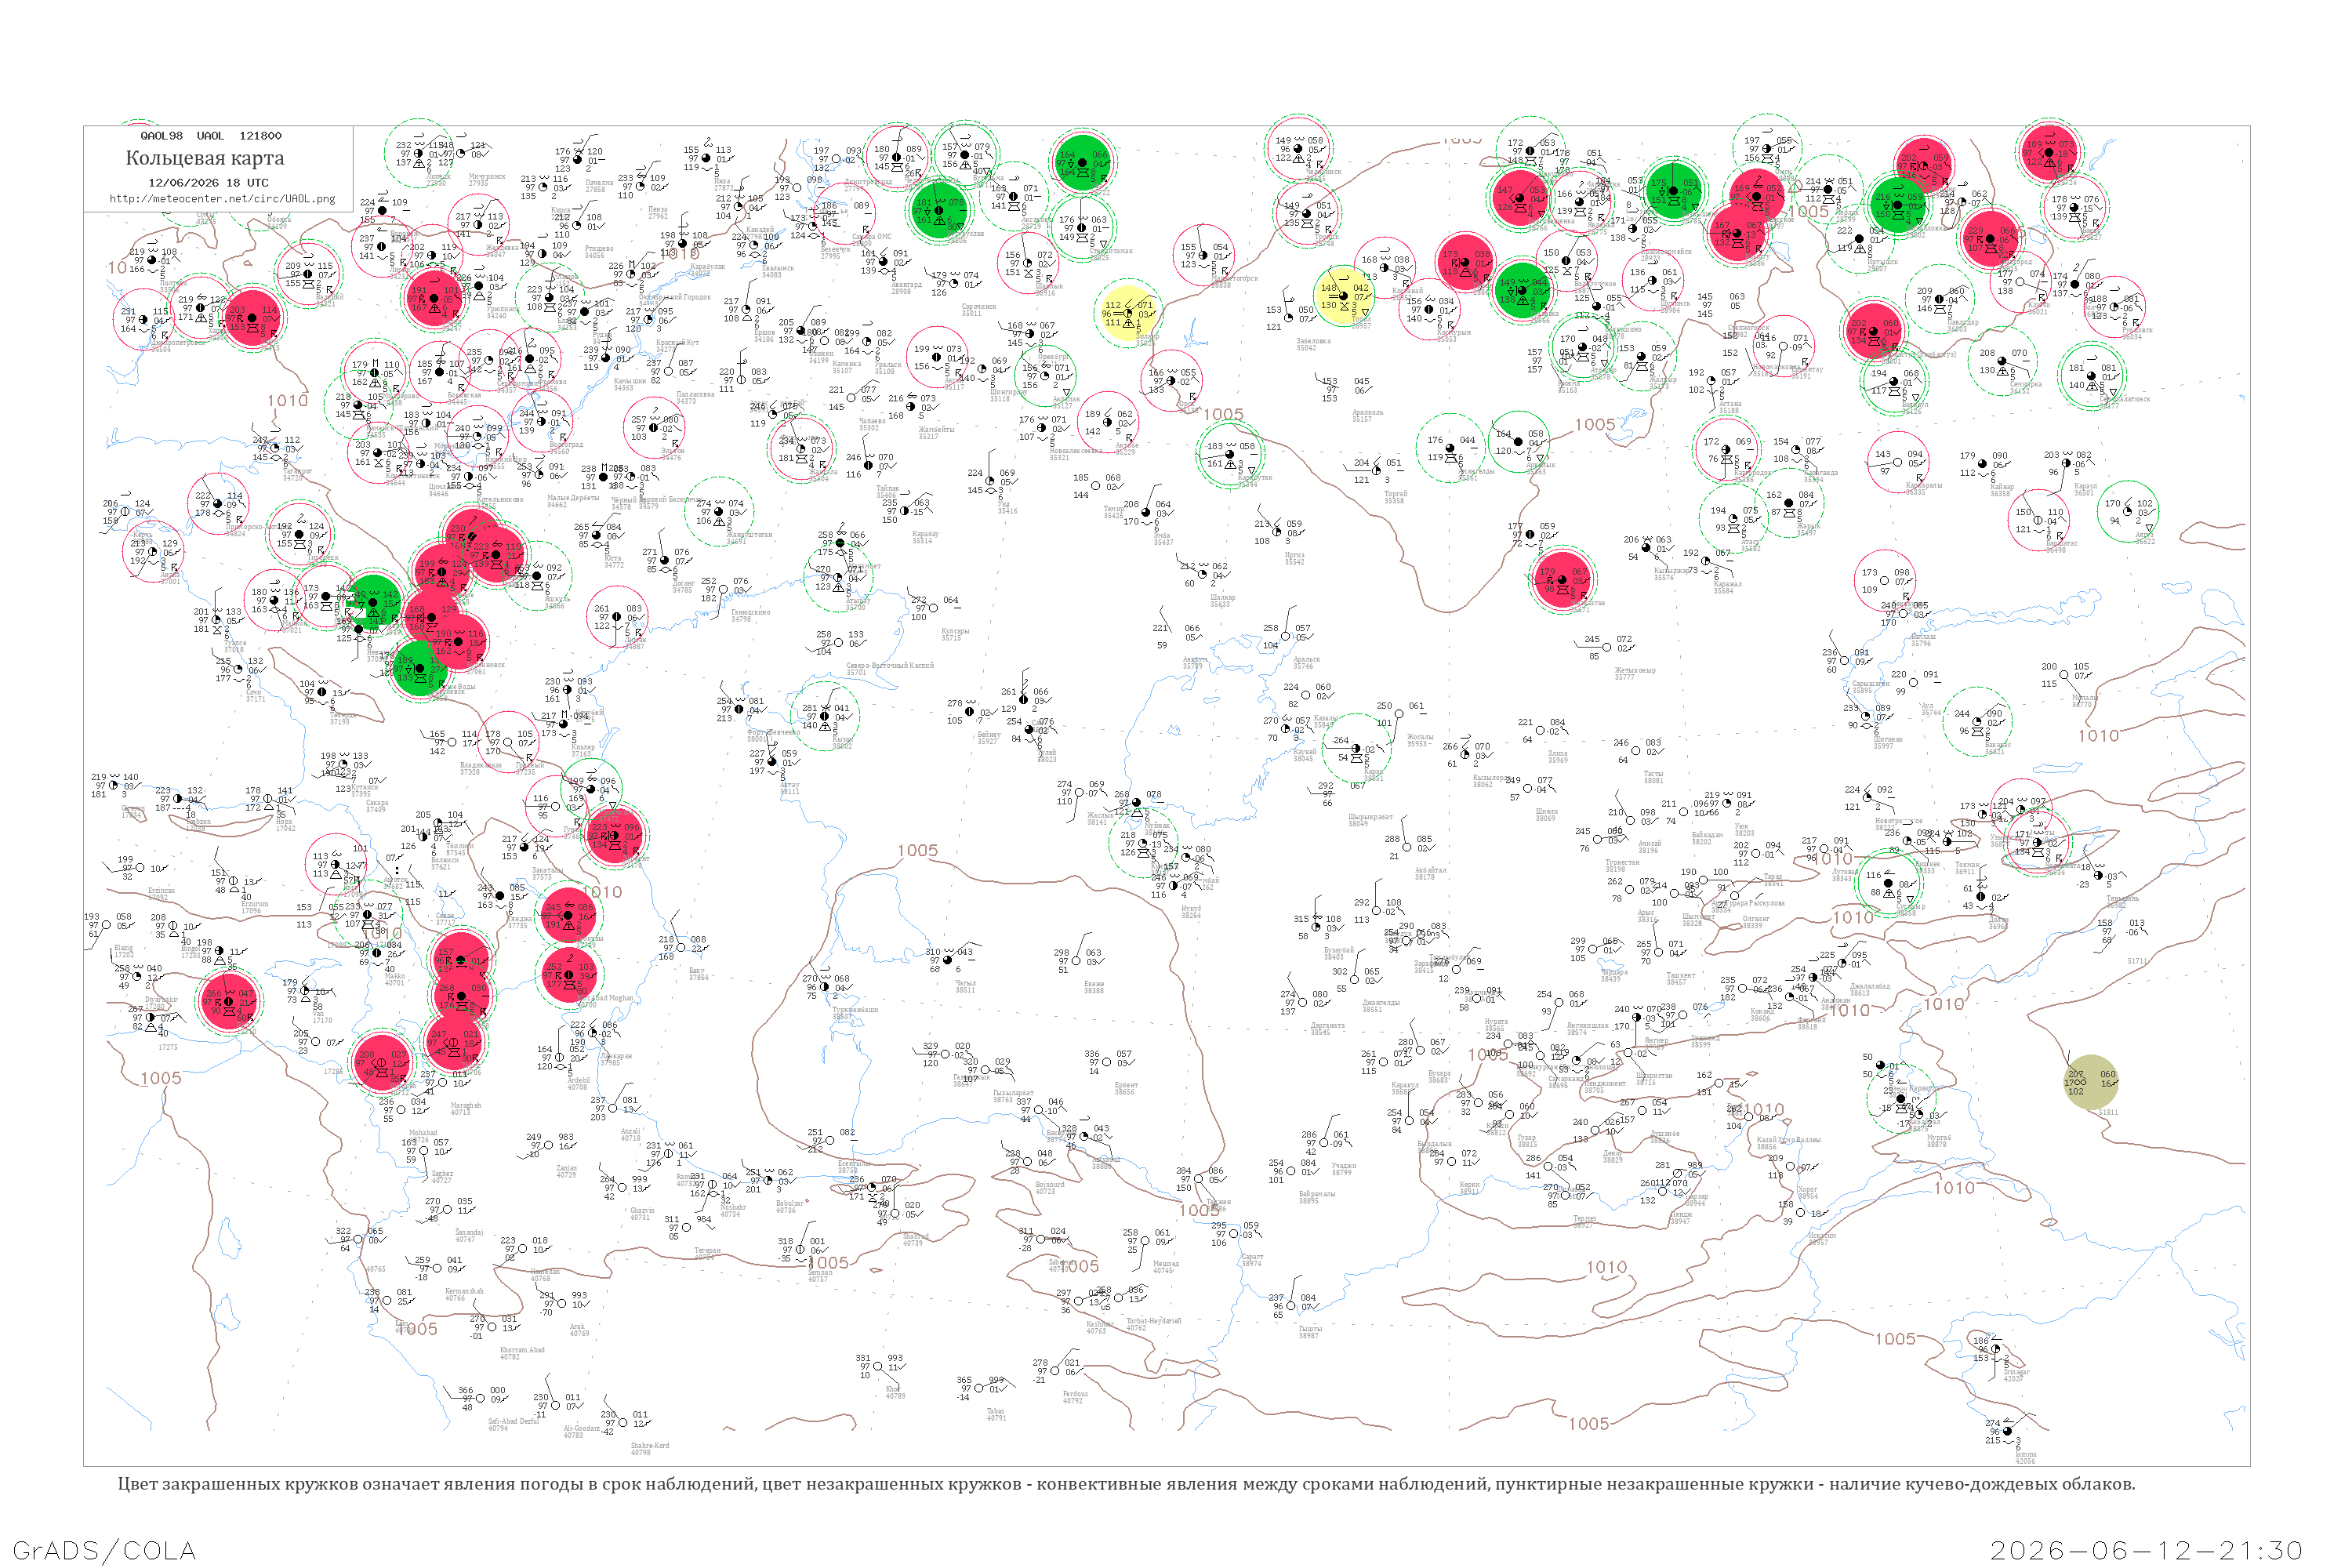The image size is (2352, 1568).
Task: Select the station label "Боковская"
Action: click(x=464, y=395)
